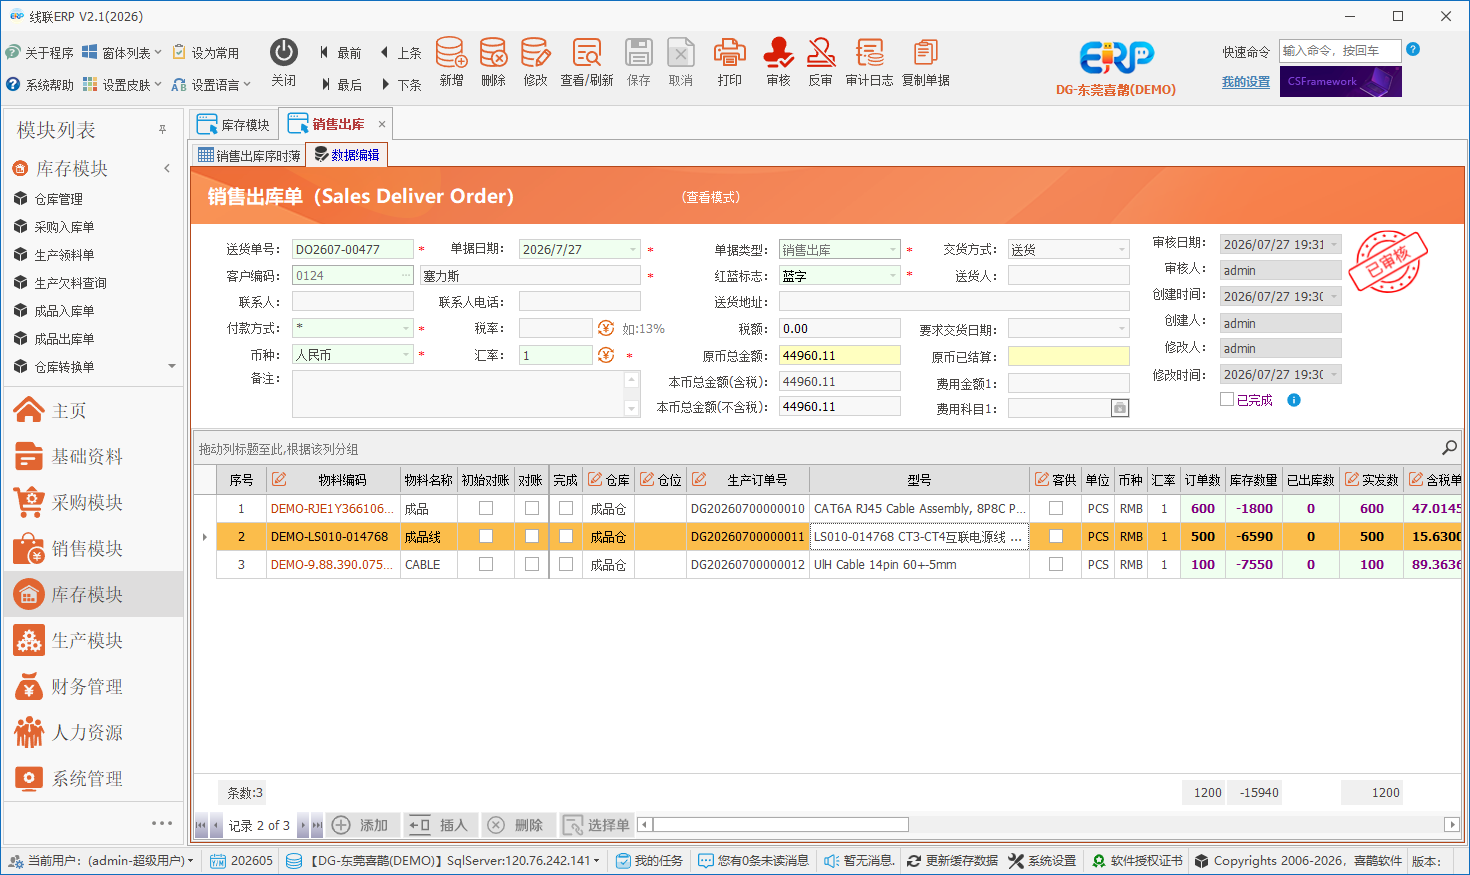Go to 最后 last record
Screen dimensions: 1470x875
point(340,84)
